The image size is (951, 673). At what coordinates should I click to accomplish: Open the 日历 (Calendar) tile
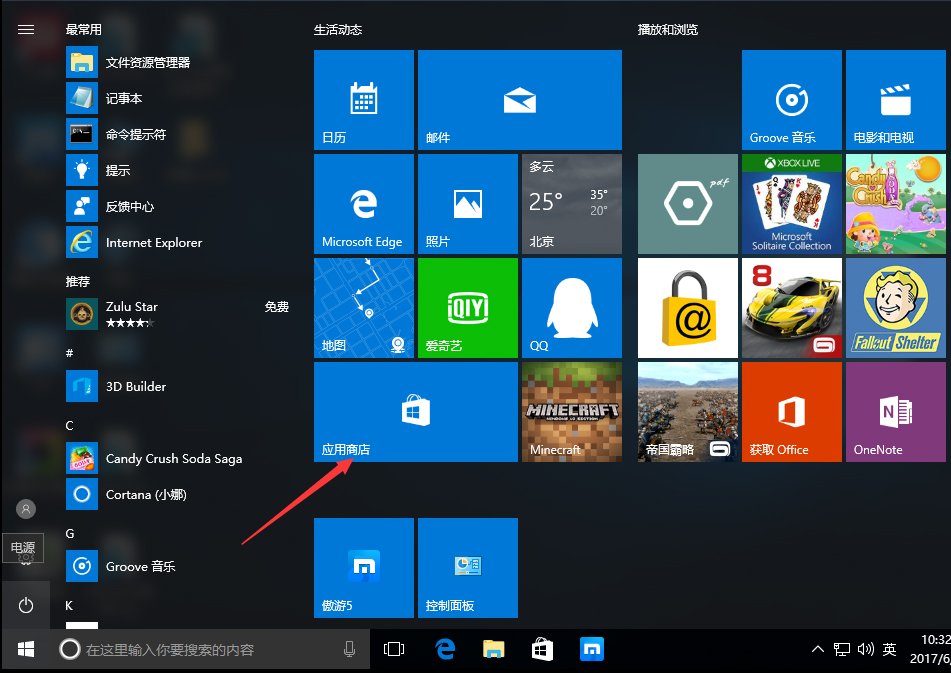pos(363,99)
